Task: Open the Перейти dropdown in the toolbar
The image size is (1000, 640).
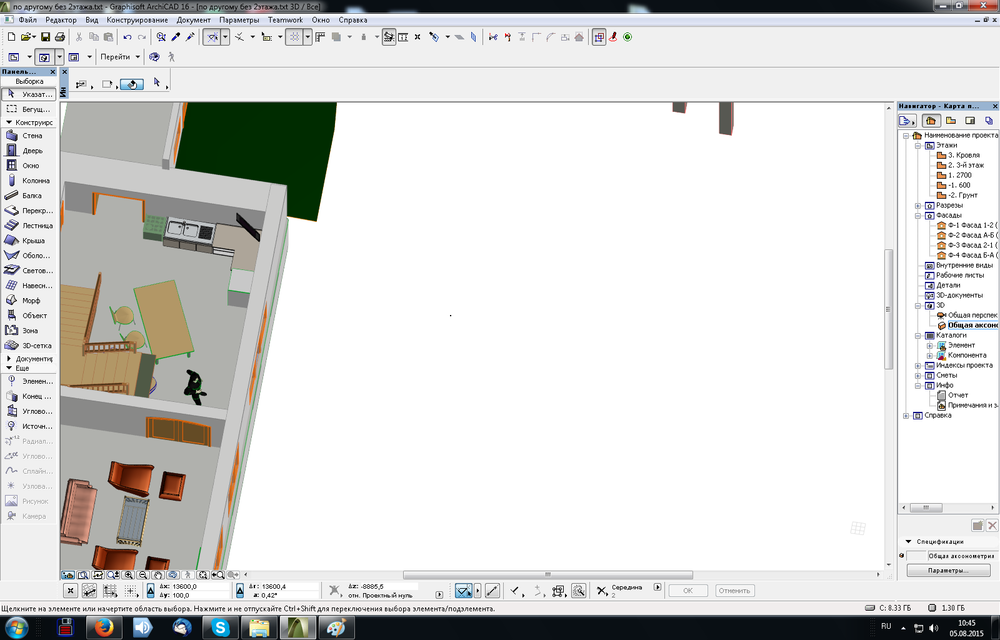Action: pyautogui.click(x=120, y=56)
